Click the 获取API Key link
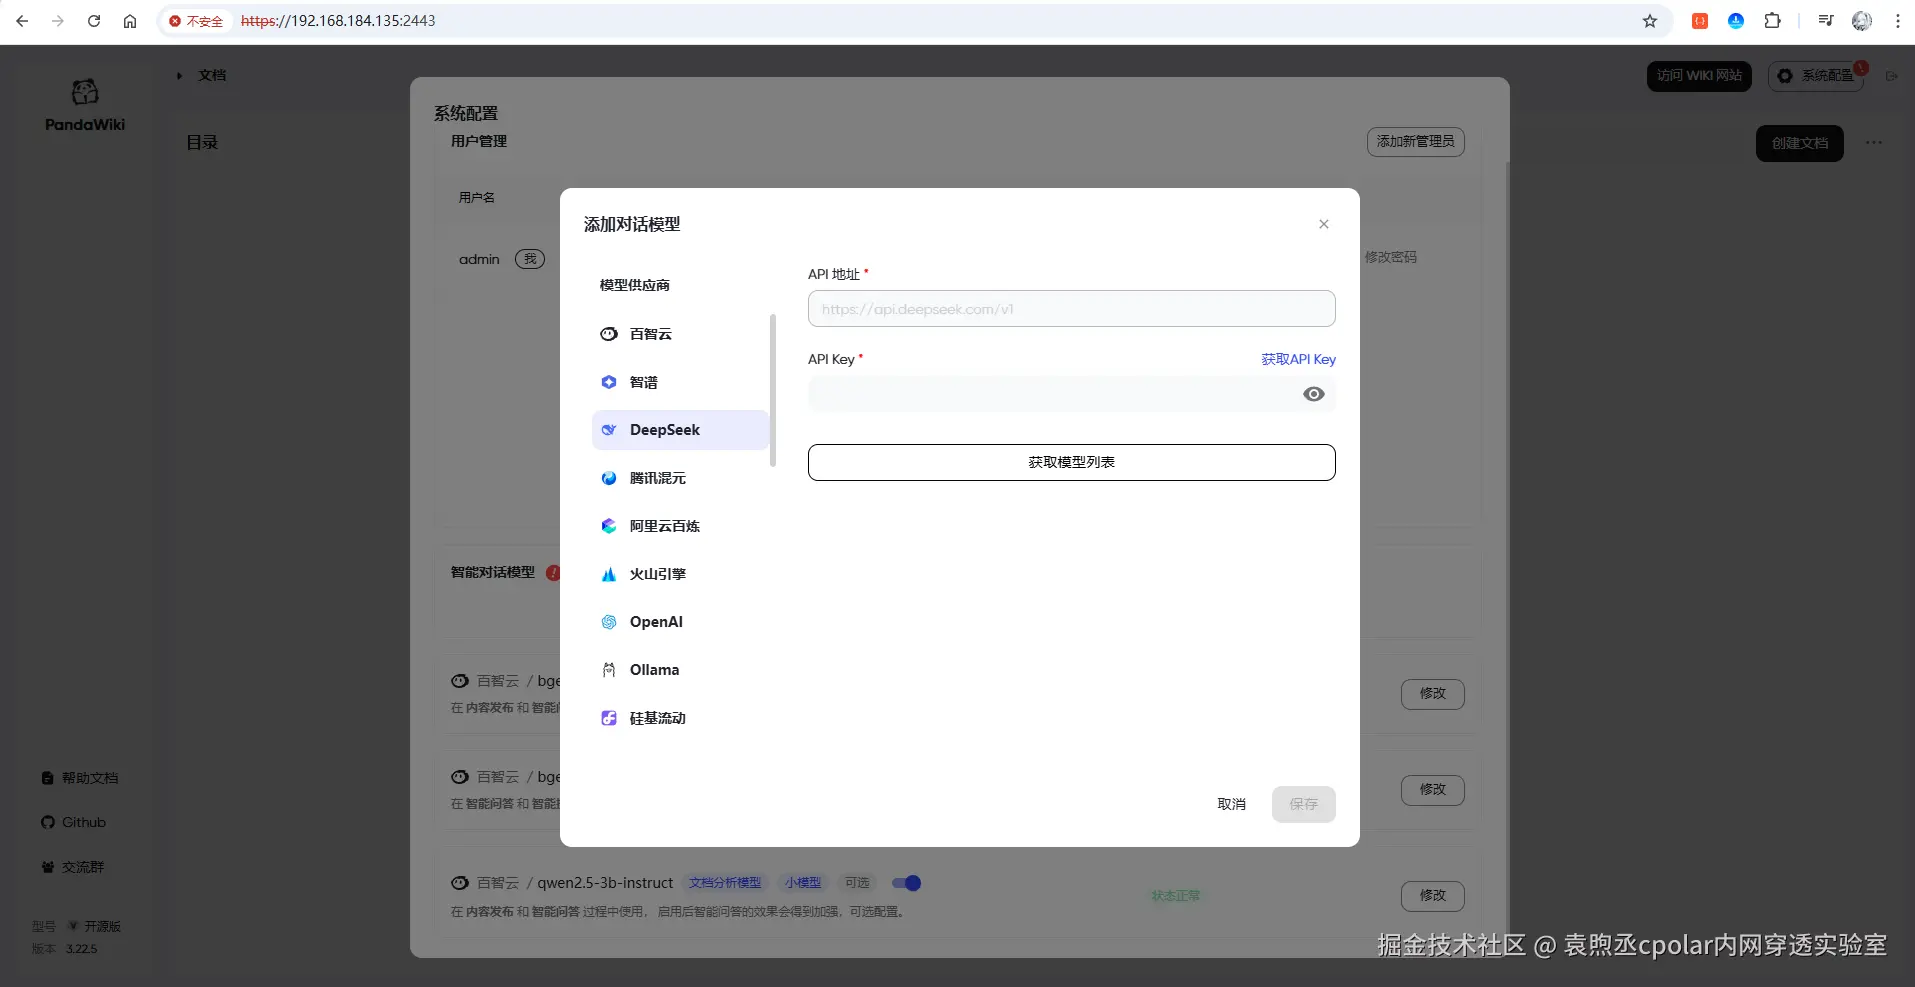Viewport: 1915px width, 987px height. coord(1298,359)
